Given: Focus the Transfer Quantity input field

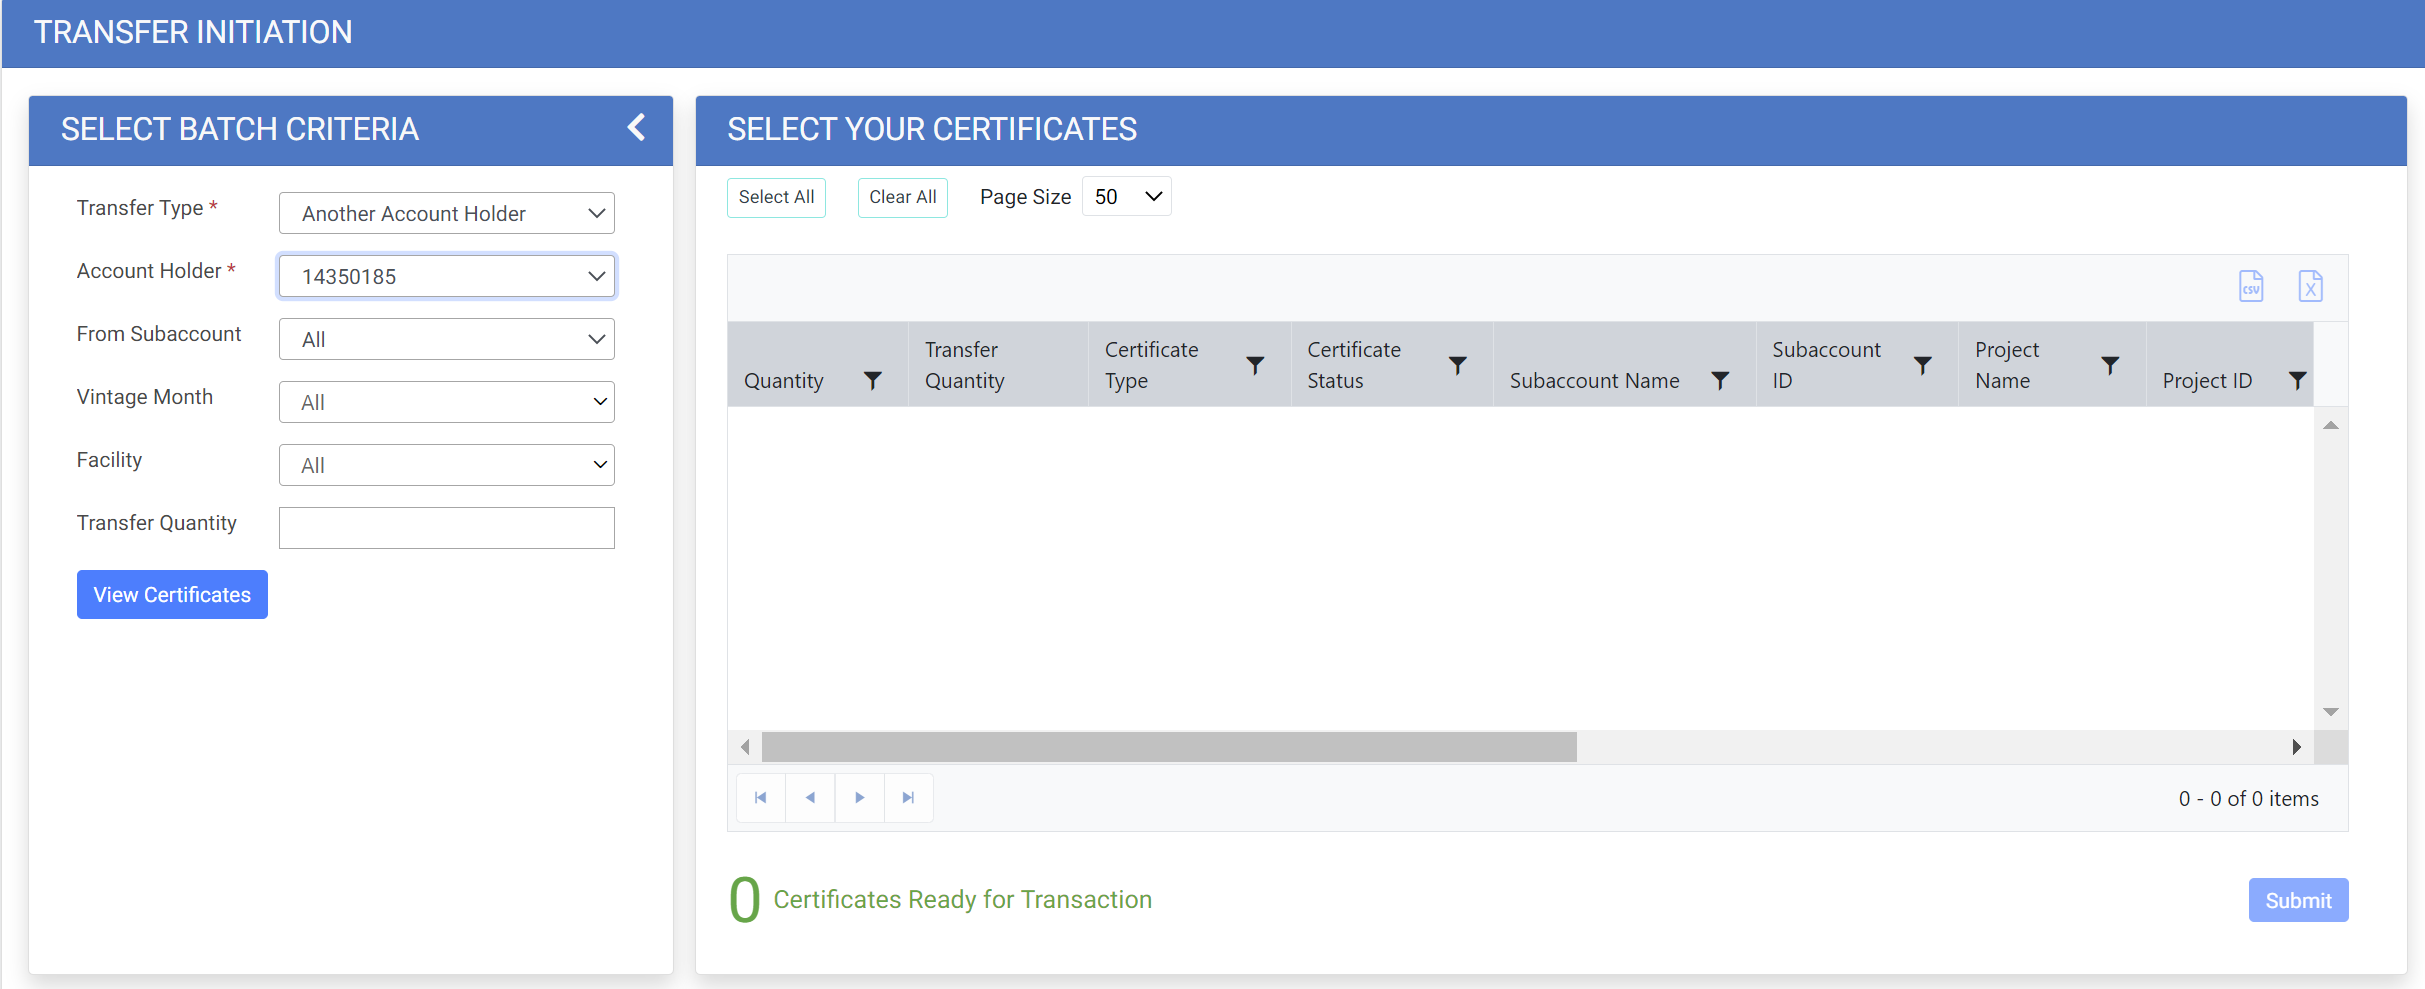Looking at the screenshot, I should 446,528.
